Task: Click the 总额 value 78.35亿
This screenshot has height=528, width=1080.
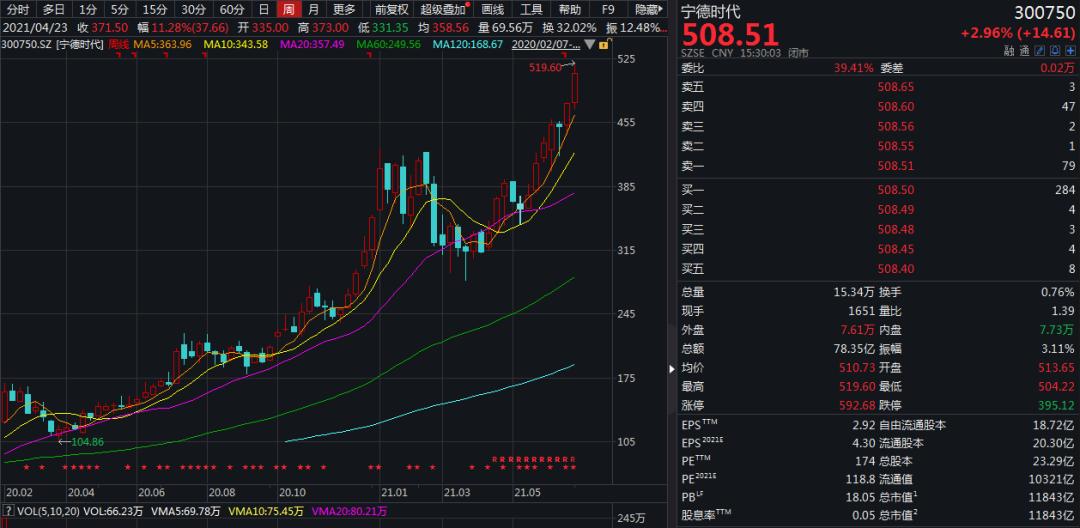Action: click(855, 348)
